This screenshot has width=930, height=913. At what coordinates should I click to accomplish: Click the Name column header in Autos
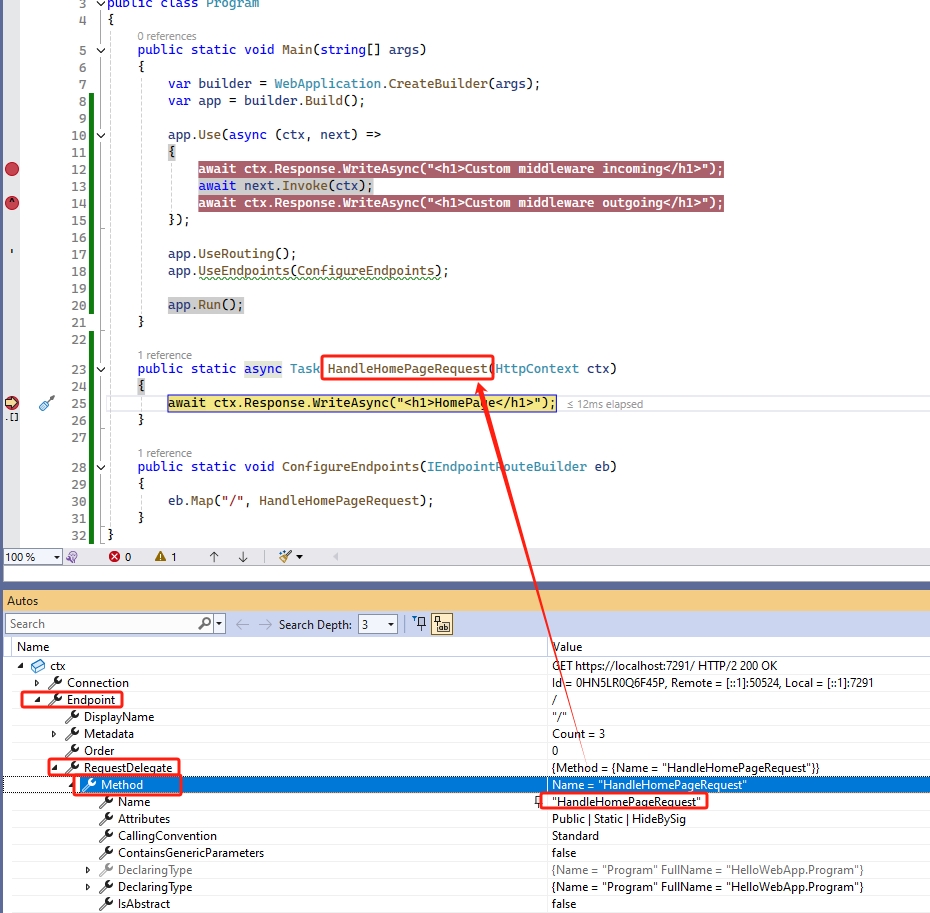click(33, 647)
